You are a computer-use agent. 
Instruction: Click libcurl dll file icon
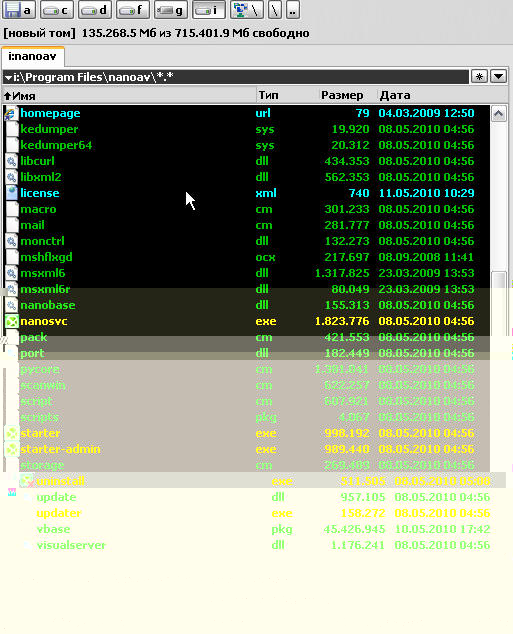(11, 161)
